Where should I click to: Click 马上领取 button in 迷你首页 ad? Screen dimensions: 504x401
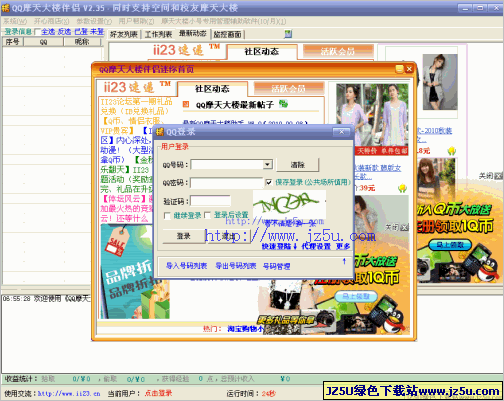(356, 296)
